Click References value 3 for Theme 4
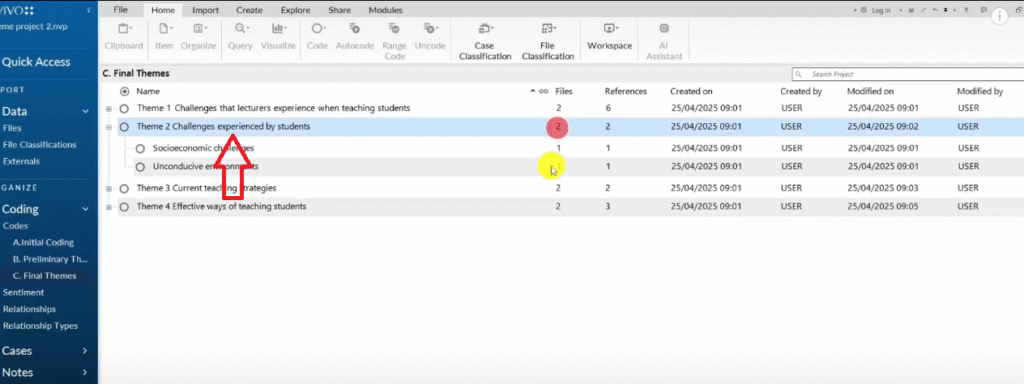The height and width of the screenshot is (384, 1024). (607, 206)
